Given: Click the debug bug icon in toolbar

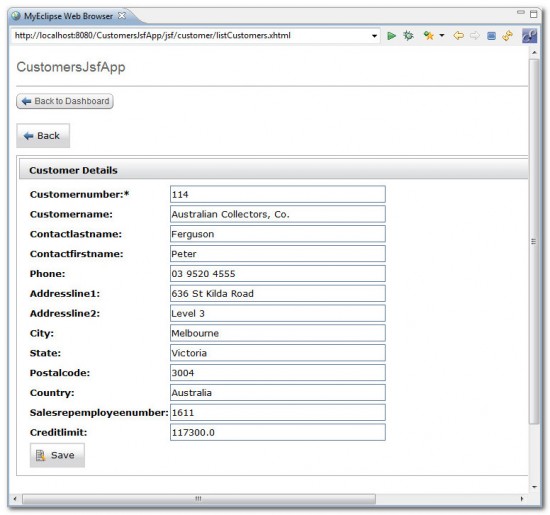Looking at the screenshot, I should click(x=408, y=36).
